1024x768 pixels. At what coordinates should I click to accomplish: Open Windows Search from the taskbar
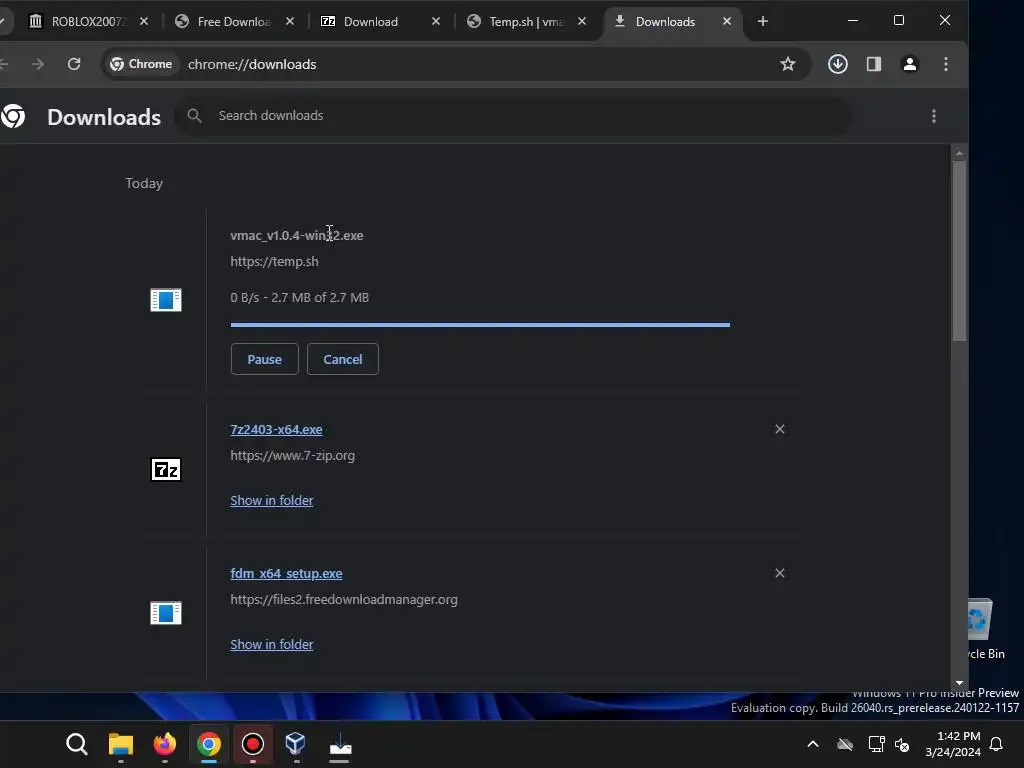(x=76, y=744)
